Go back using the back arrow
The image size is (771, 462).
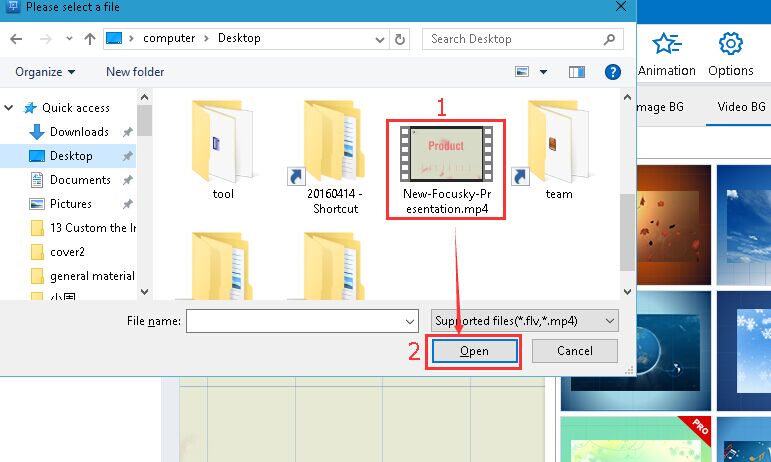16,39
